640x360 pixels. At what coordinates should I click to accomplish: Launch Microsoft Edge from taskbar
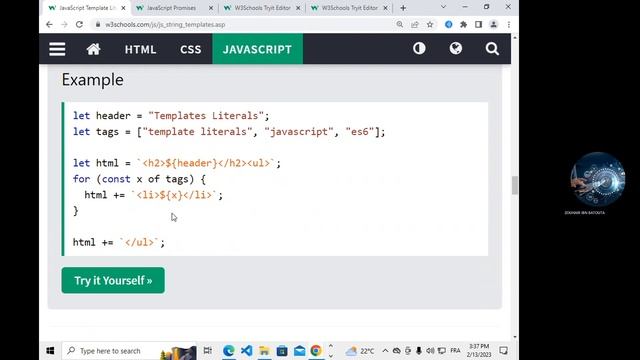click(x=229, y=350)
